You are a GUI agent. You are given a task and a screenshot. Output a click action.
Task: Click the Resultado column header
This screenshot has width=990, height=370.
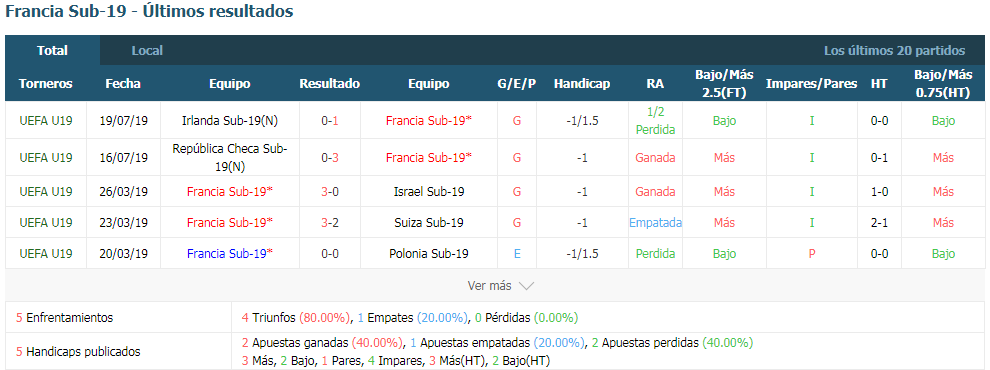coord(330,83)
